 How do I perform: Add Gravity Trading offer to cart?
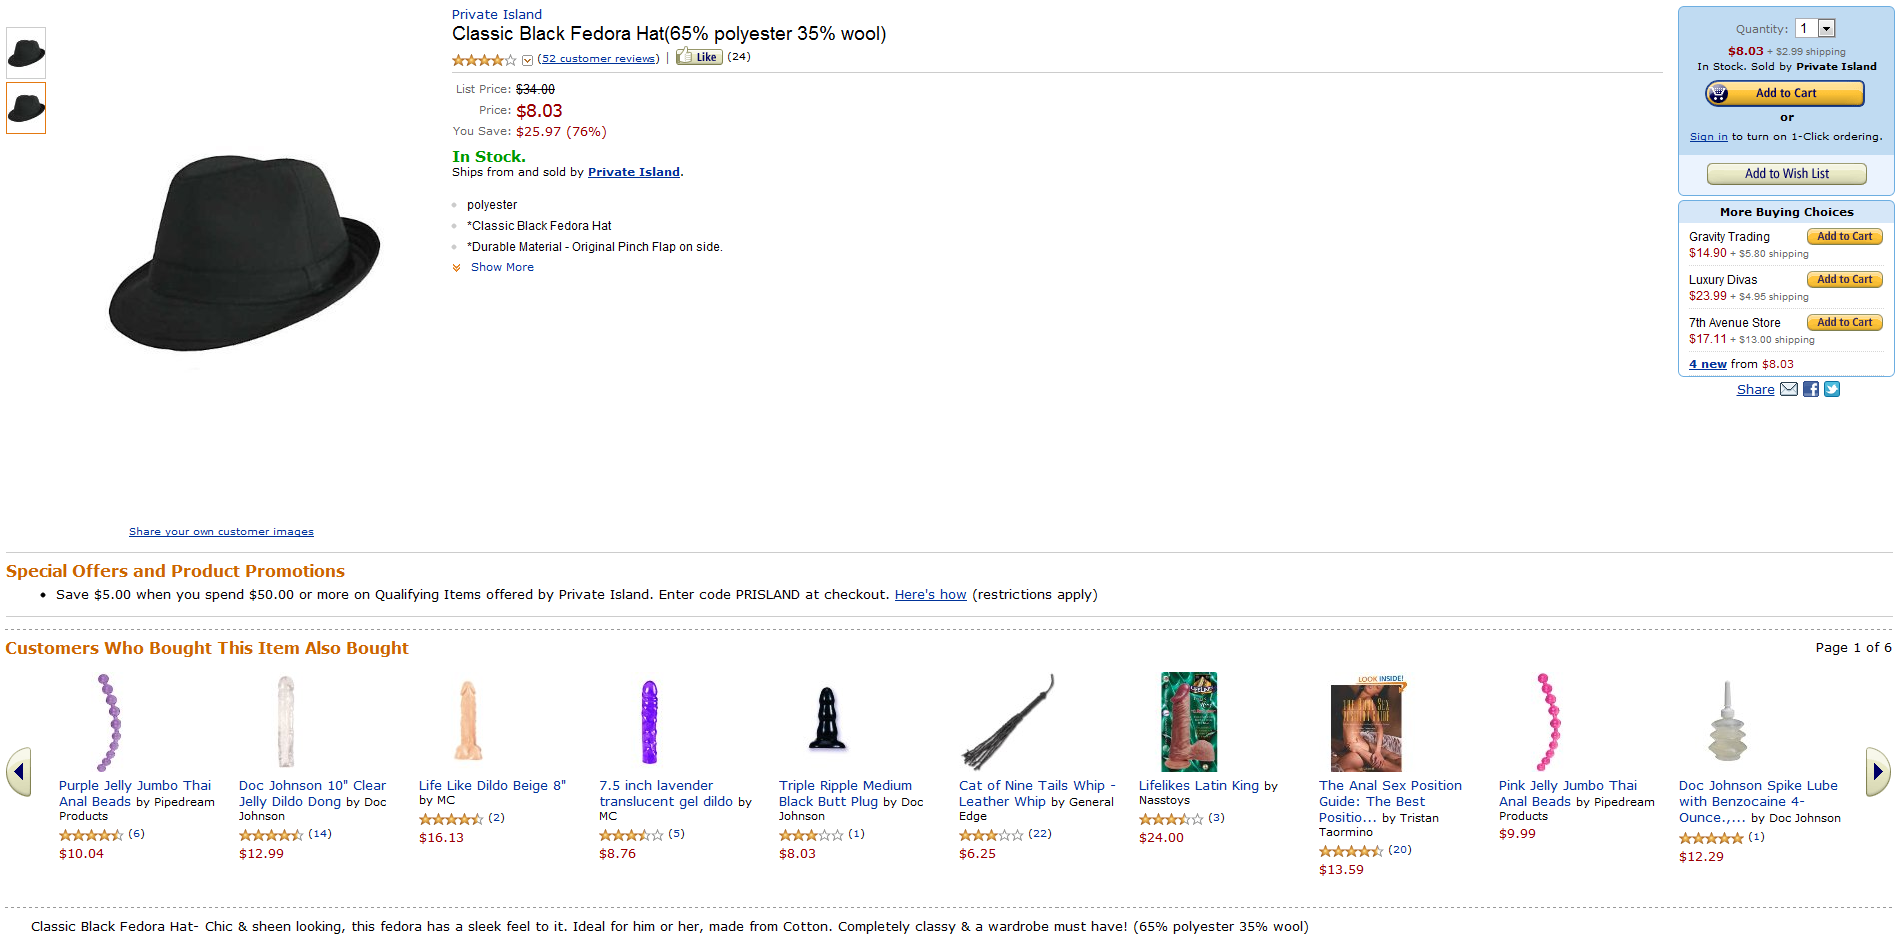click(1844, 237)
